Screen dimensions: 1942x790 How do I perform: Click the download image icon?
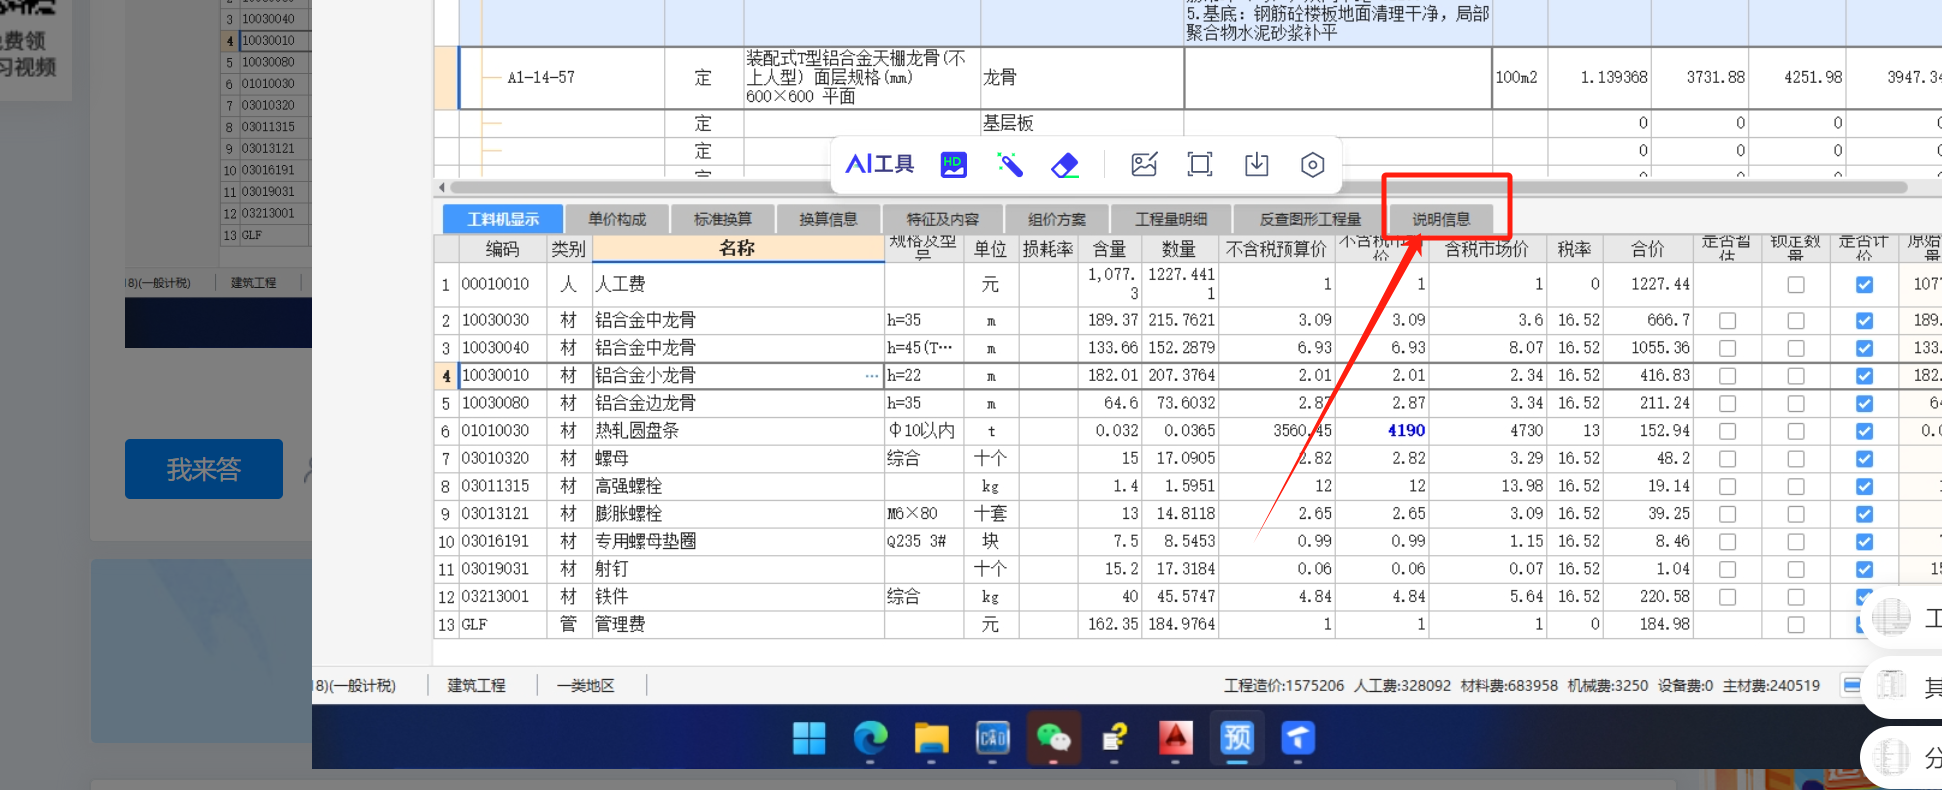coord(1256,165)
